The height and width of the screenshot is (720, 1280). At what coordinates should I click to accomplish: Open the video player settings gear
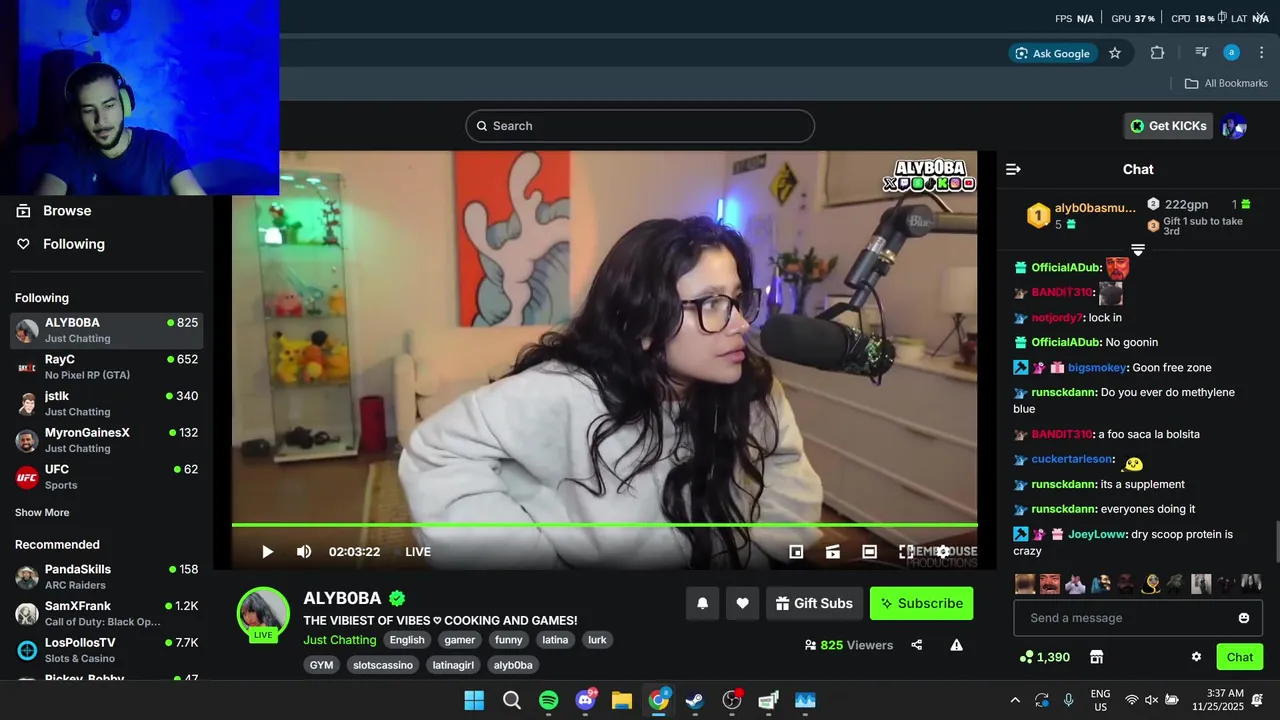click(942, 552)
